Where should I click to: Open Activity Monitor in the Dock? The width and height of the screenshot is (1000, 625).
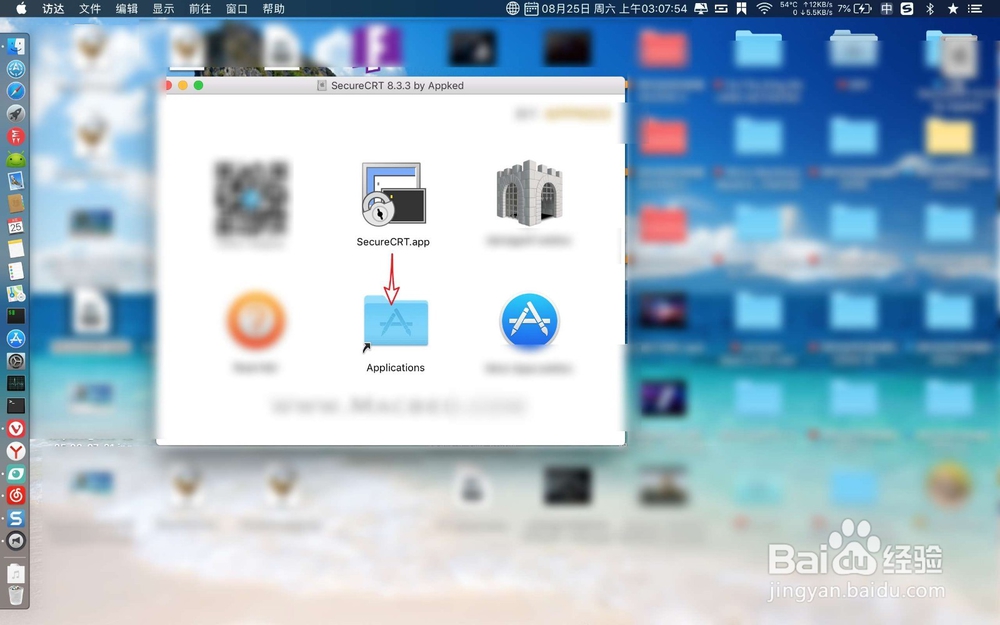[x=16, y=383]
